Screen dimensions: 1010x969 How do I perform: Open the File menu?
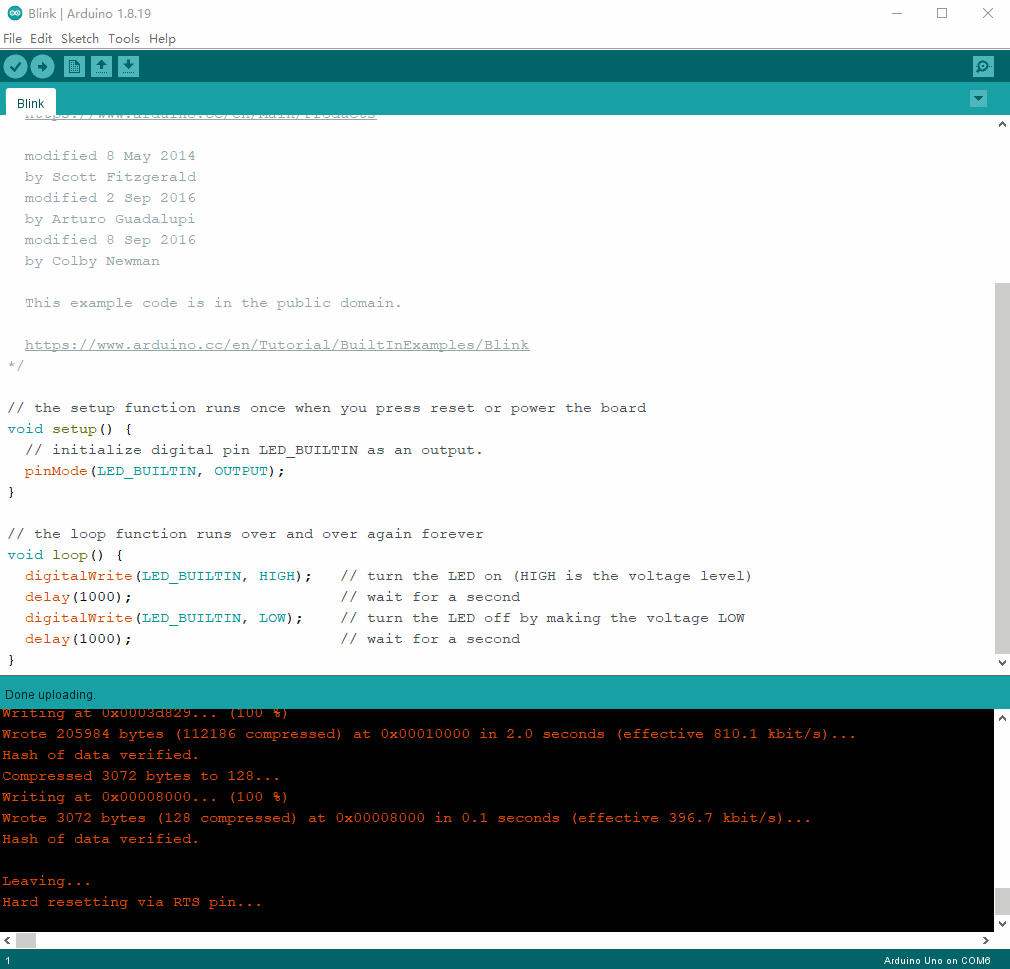[12, 39]
